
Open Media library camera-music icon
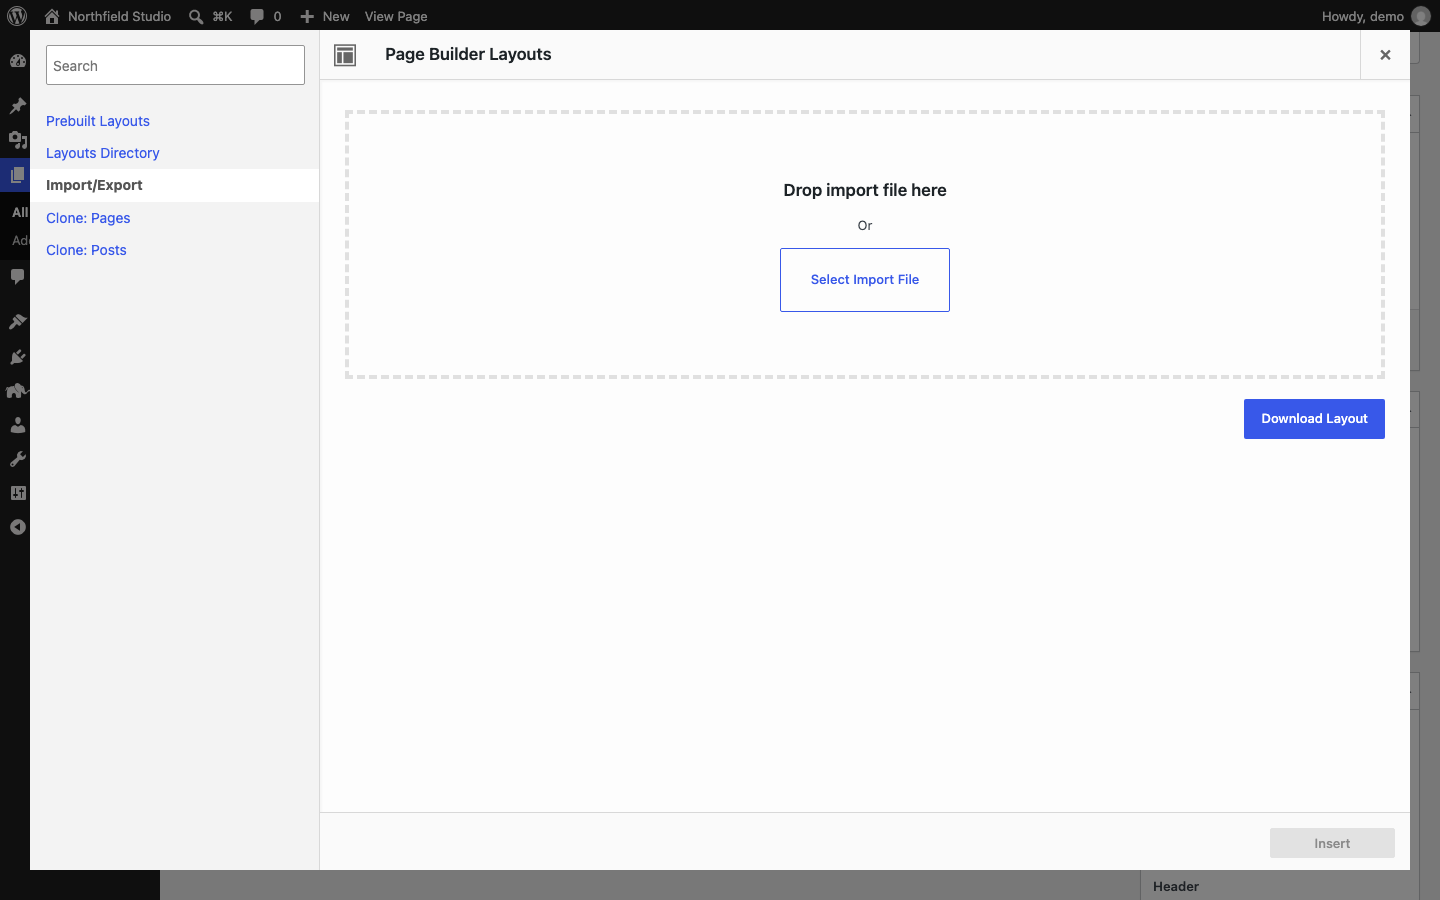coord(17,140)
